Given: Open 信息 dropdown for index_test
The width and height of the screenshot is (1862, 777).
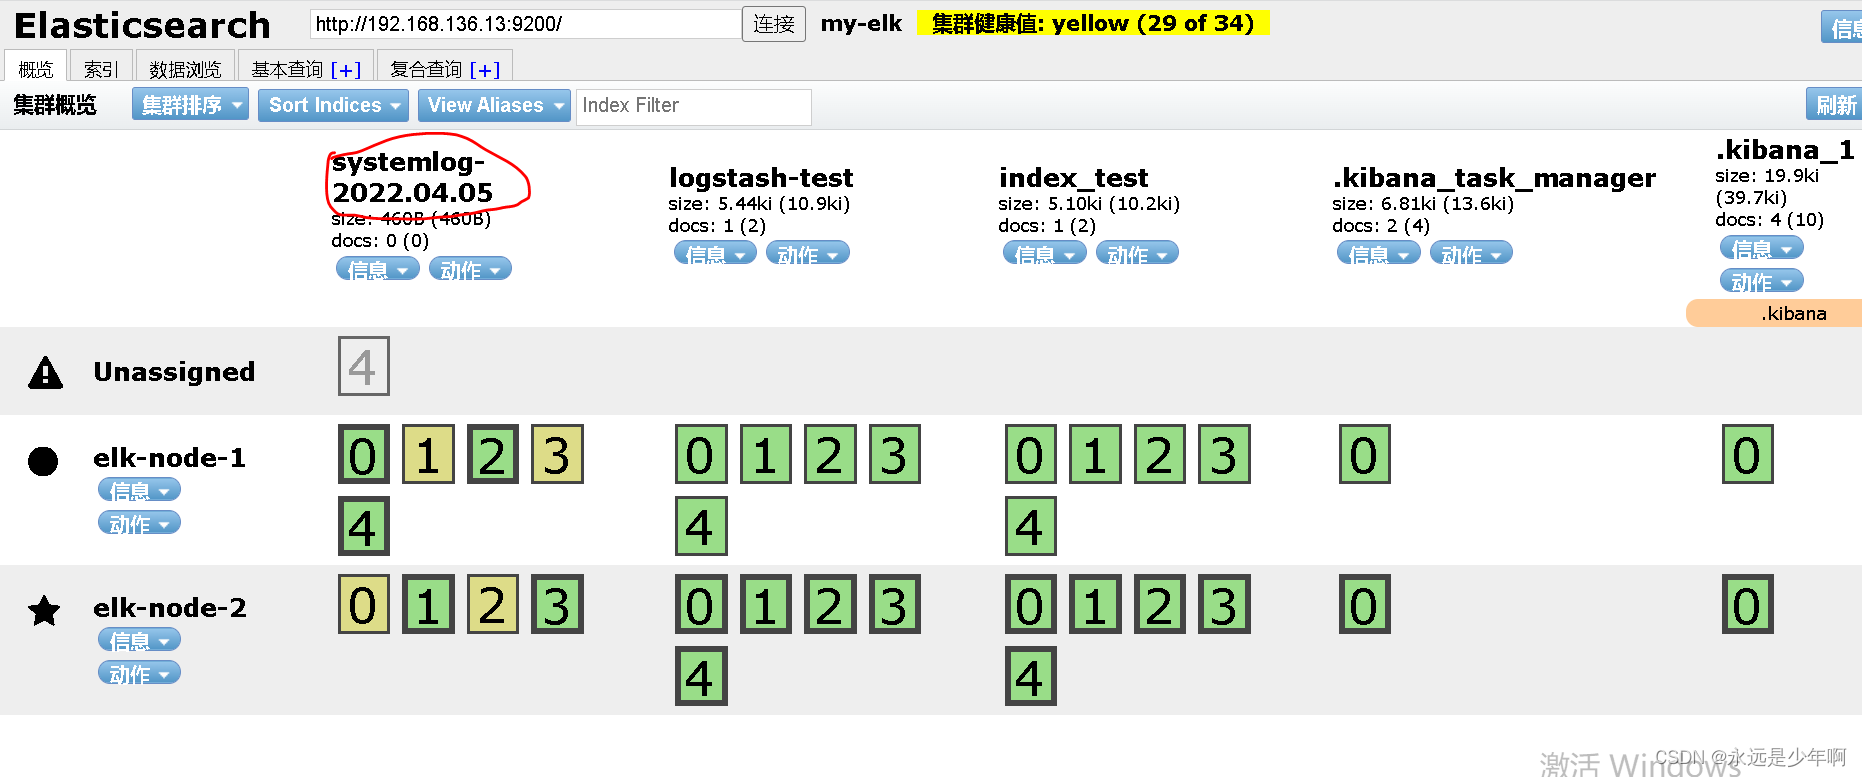Looking at the screenshot, I should pos(1045,253).
